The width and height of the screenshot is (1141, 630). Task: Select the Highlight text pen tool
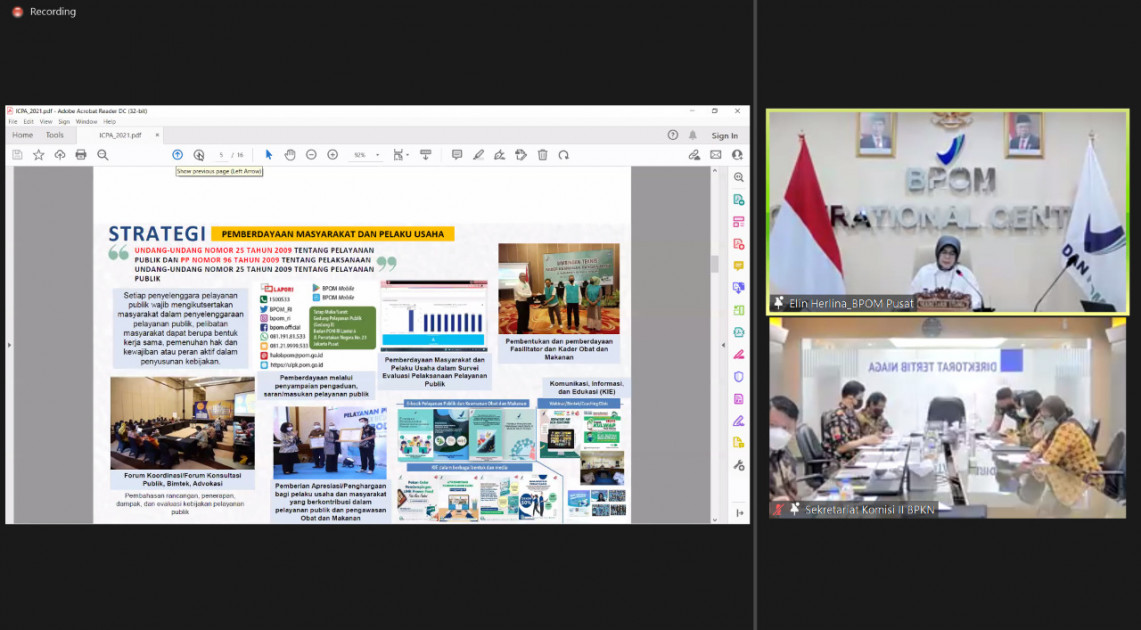478,155
